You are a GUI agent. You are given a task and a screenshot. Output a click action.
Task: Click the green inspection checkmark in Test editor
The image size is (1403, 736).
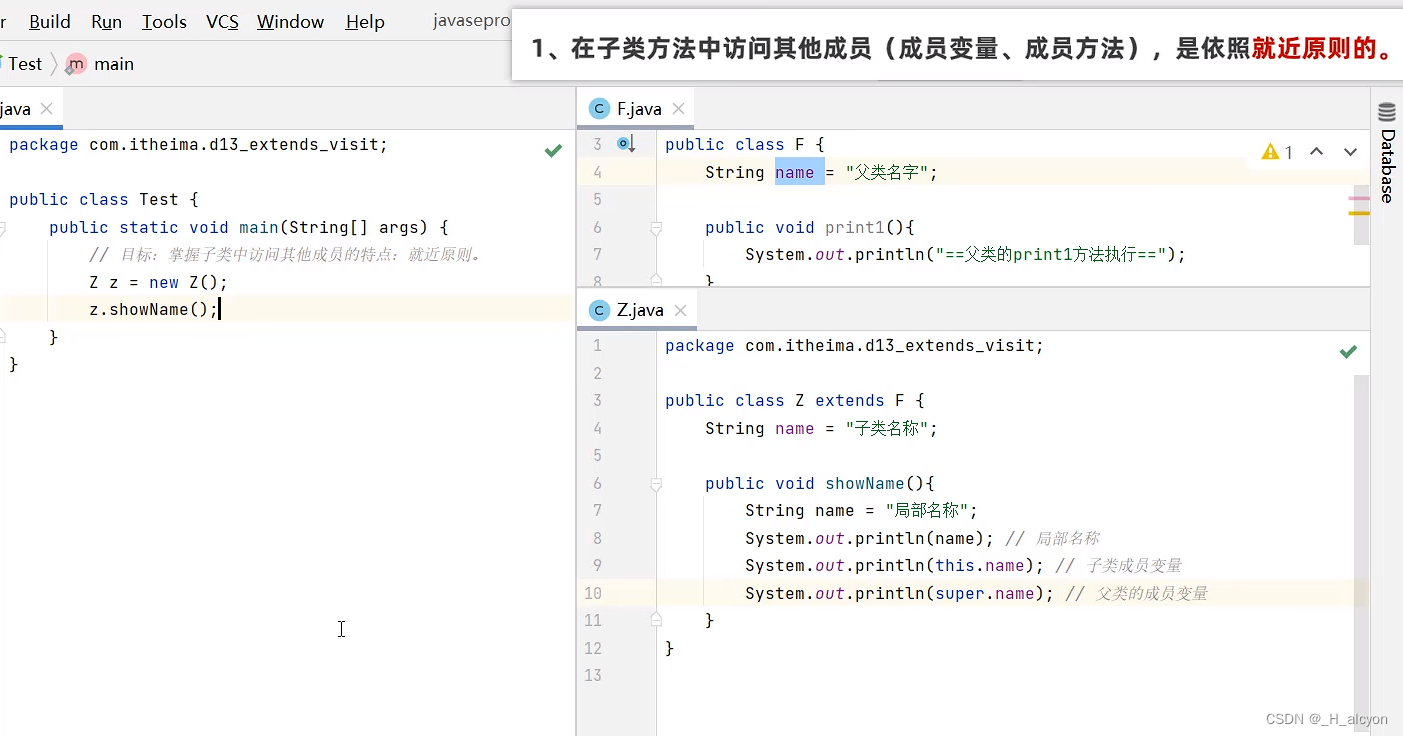553,150
